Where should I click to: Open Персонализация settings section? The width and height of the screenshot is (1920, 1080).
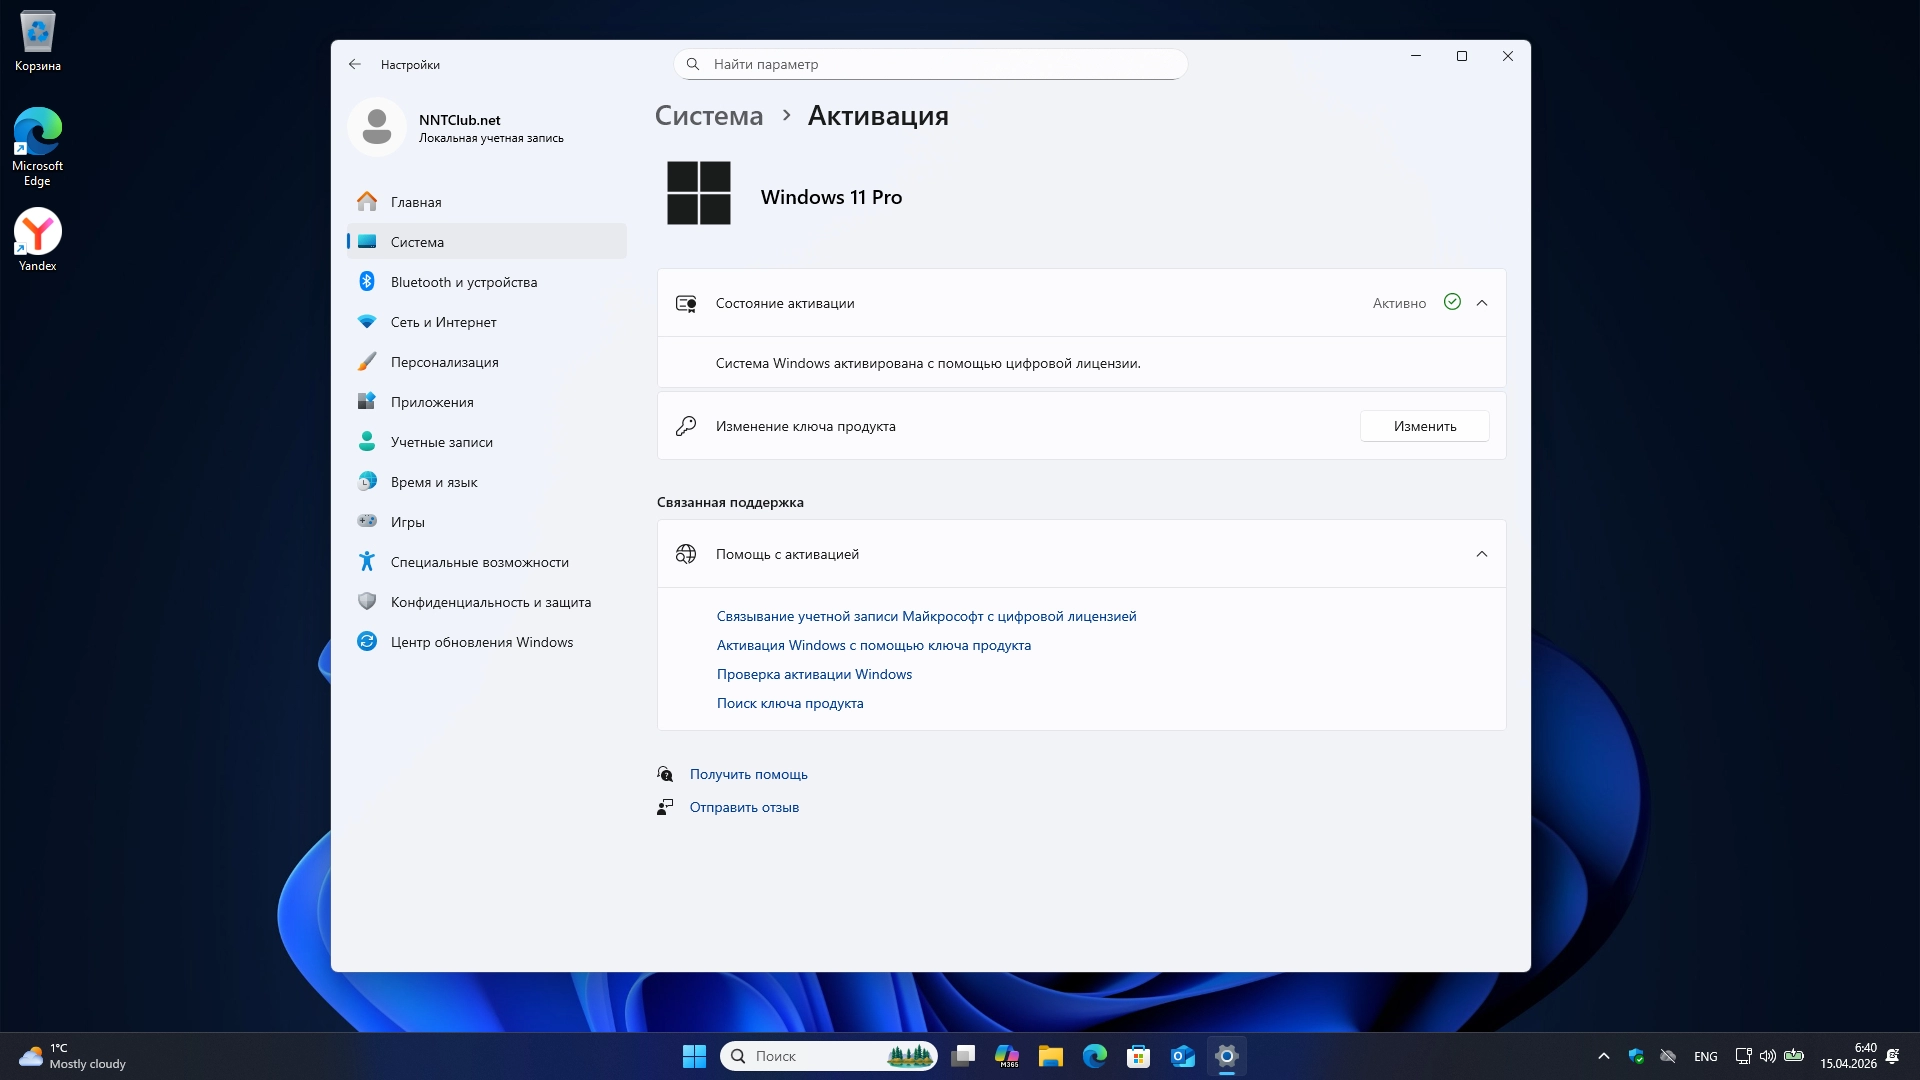444,362
